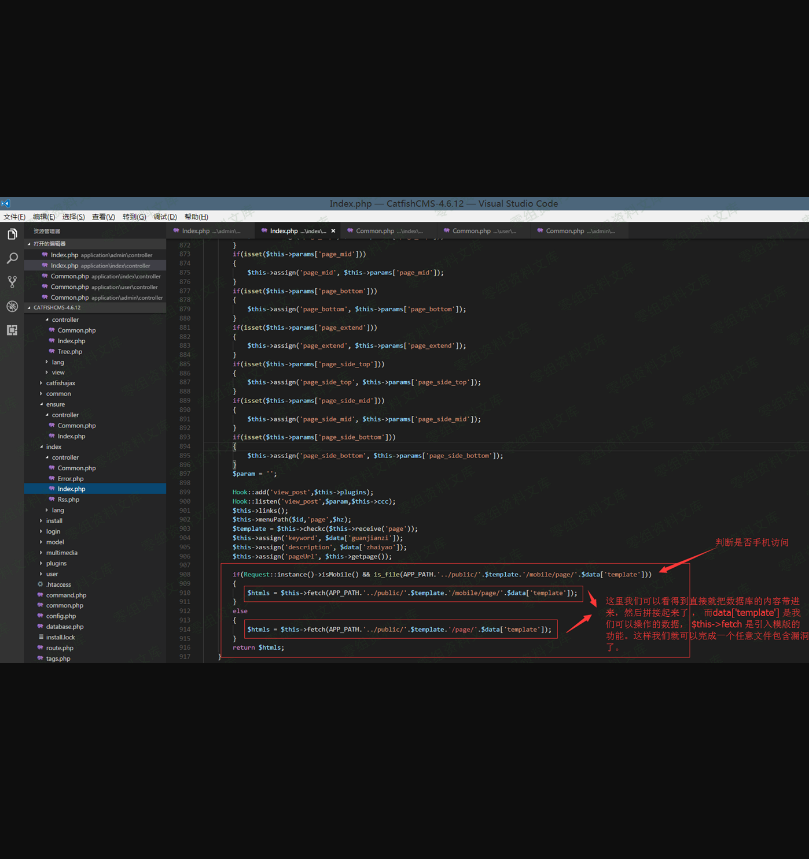Open Rss.php under index controller
The image size is (809, 859).
pyautogui.click(x=68, y=499)
